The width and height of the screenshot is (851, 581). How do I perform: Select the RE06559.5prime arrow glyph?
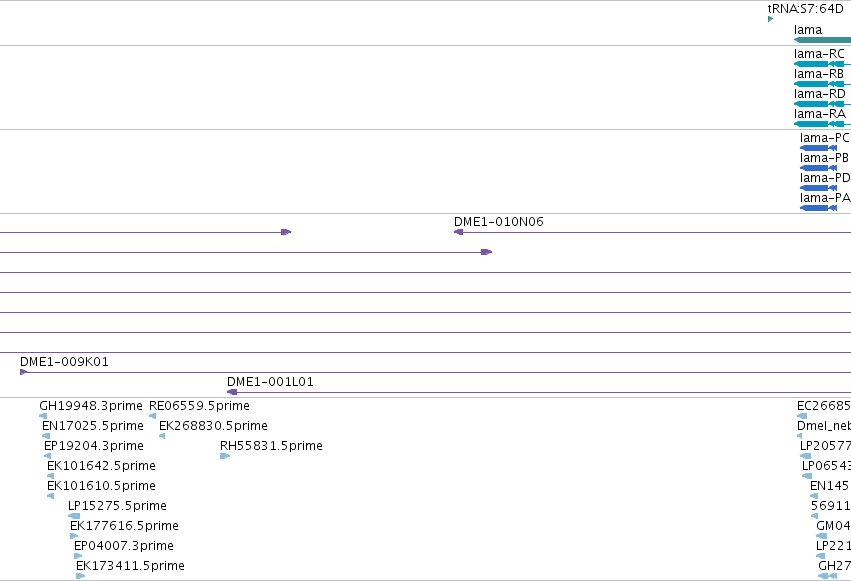(x=153, y=416)
